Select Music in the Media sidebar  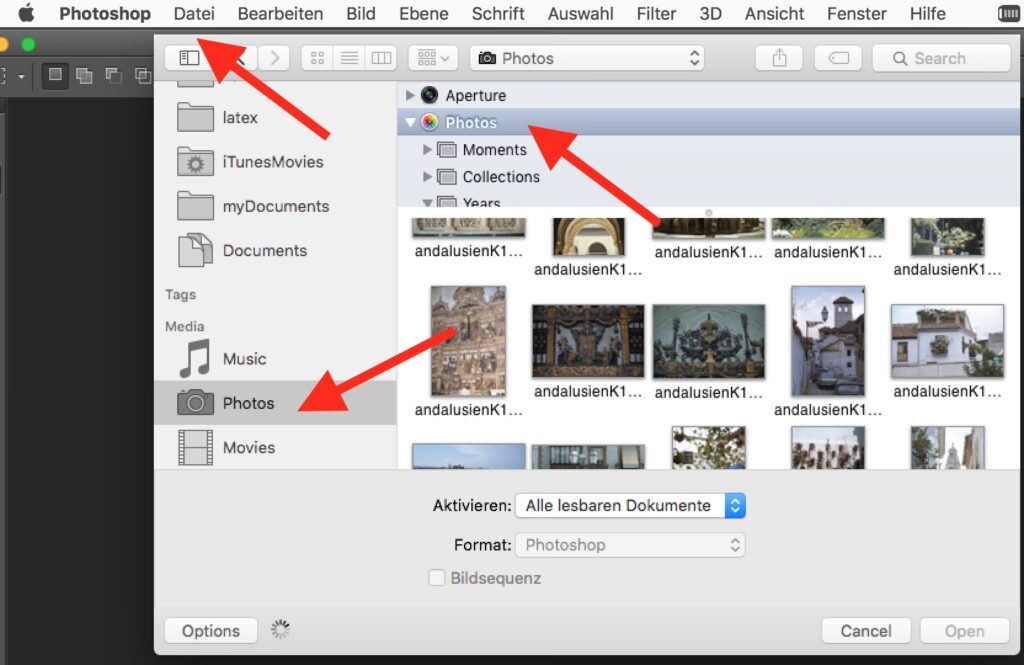pyautogui.click(x=244, y=359)
